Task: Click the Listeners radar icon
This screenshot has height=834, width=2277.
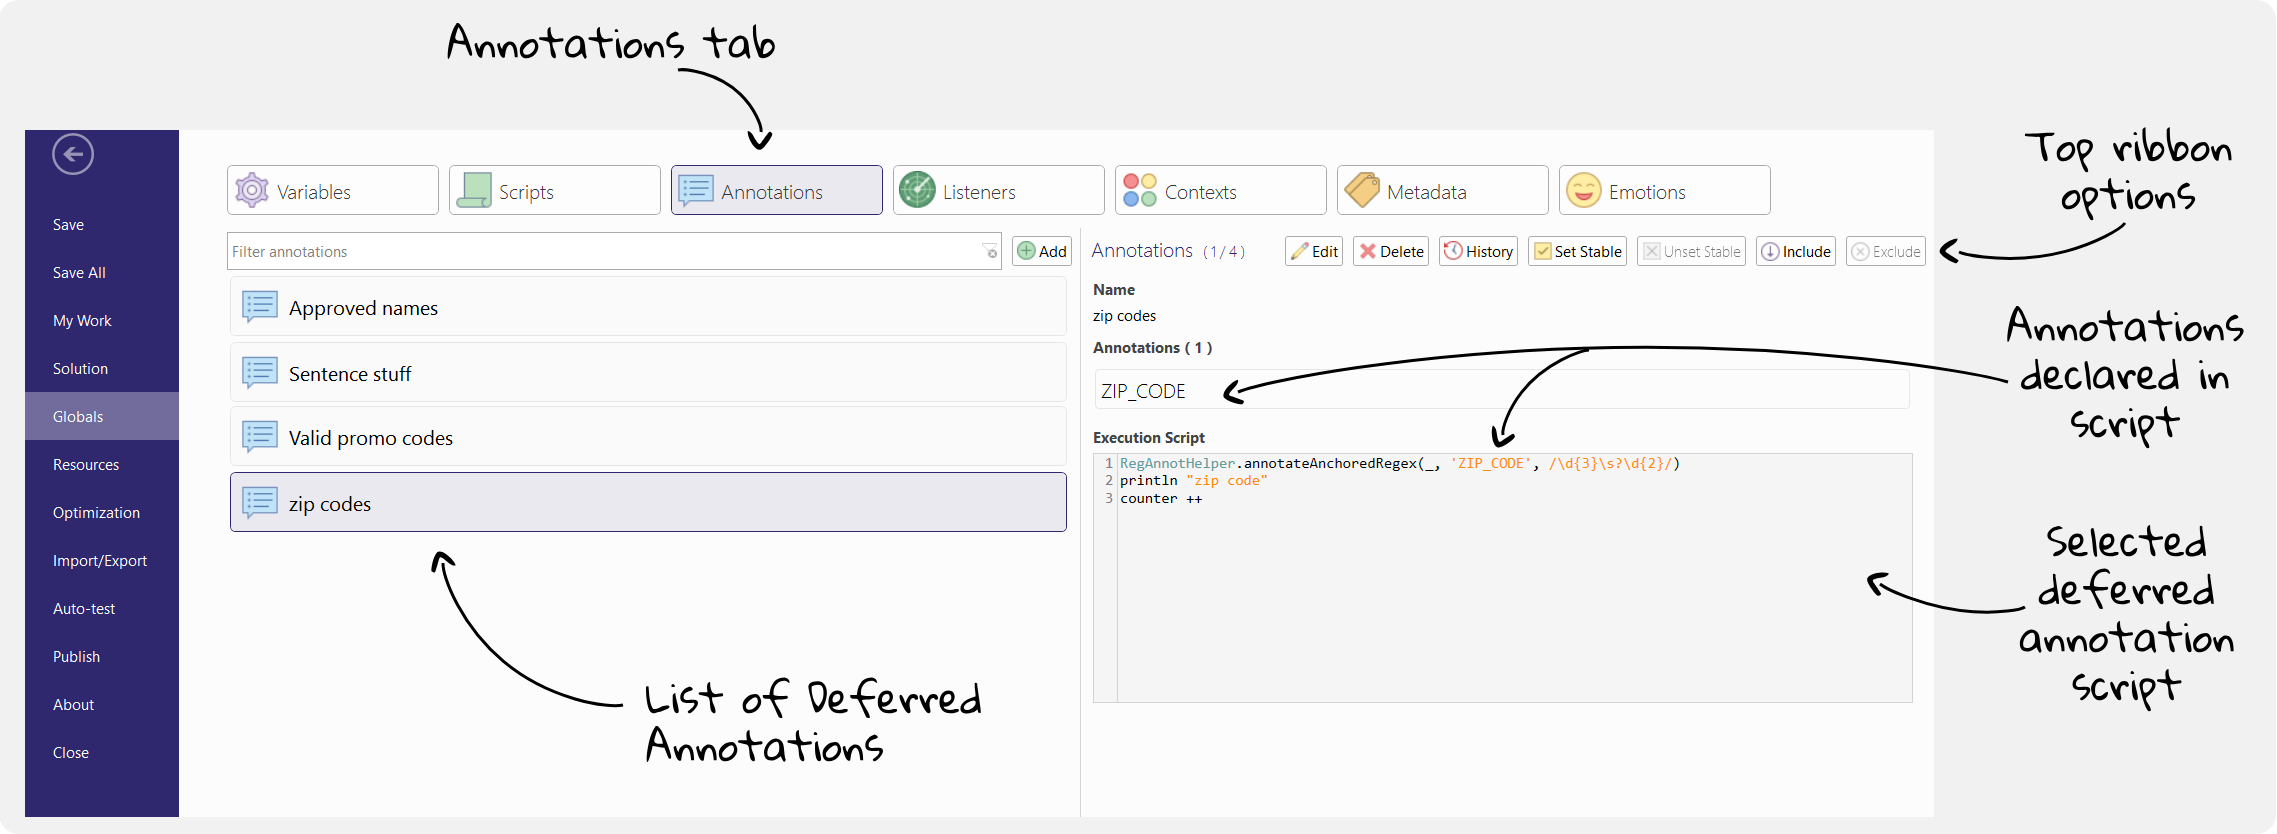Action: tap(917, 190)
